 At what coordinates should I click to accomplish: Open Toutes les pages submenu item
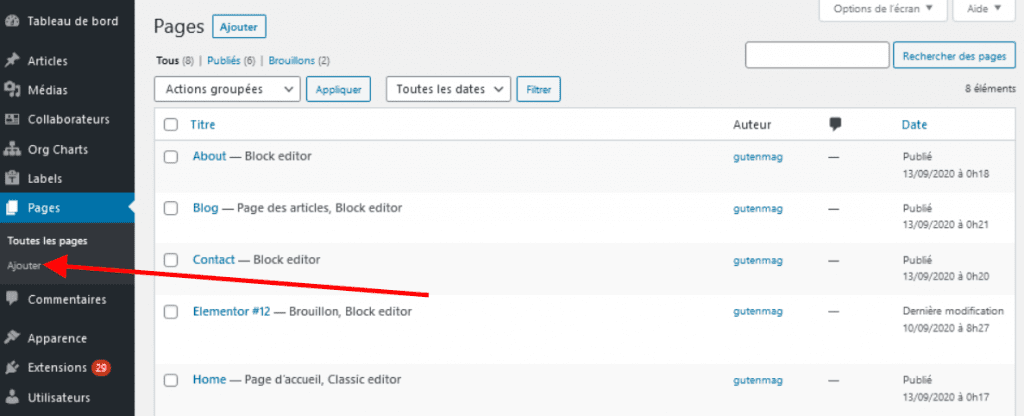pos(47,241)
